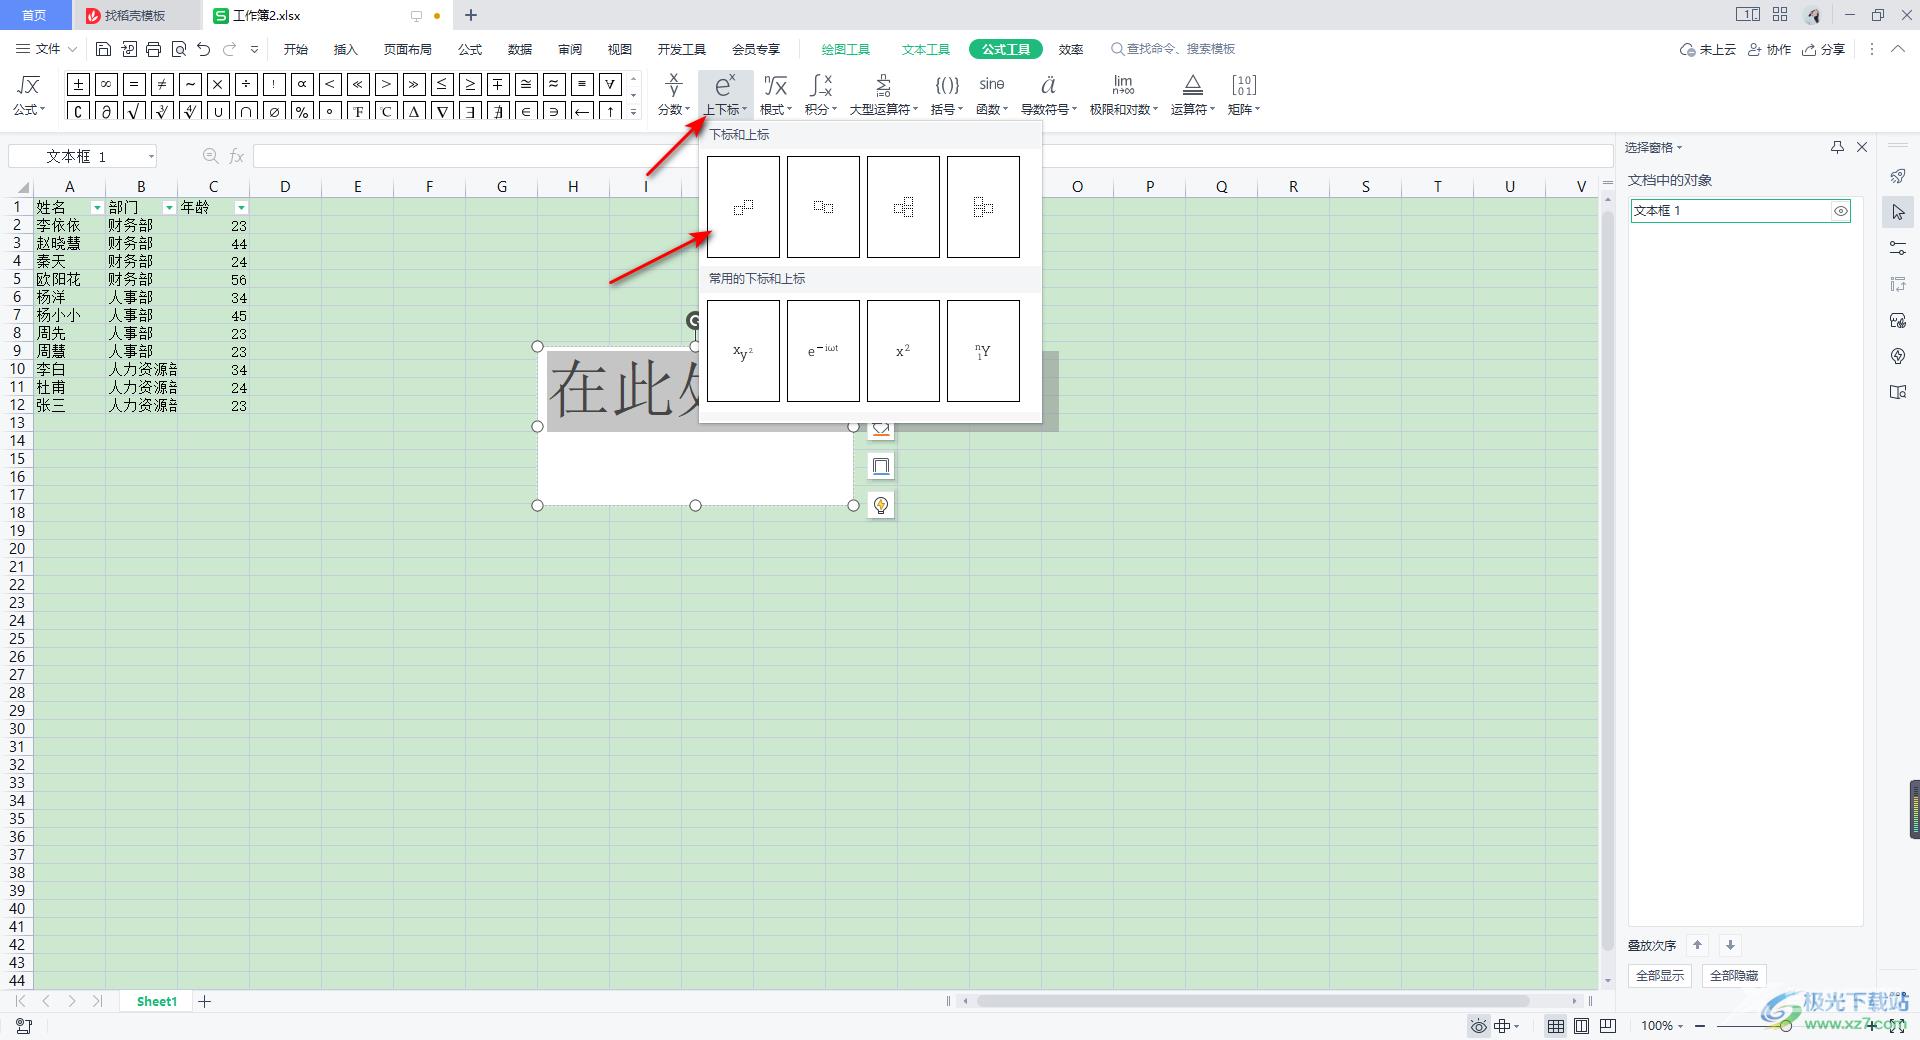The height and width of the screenshot is (1040, 1920).
Task: Open the filter dropdown on 部门 column
Action: click(169, 208)
